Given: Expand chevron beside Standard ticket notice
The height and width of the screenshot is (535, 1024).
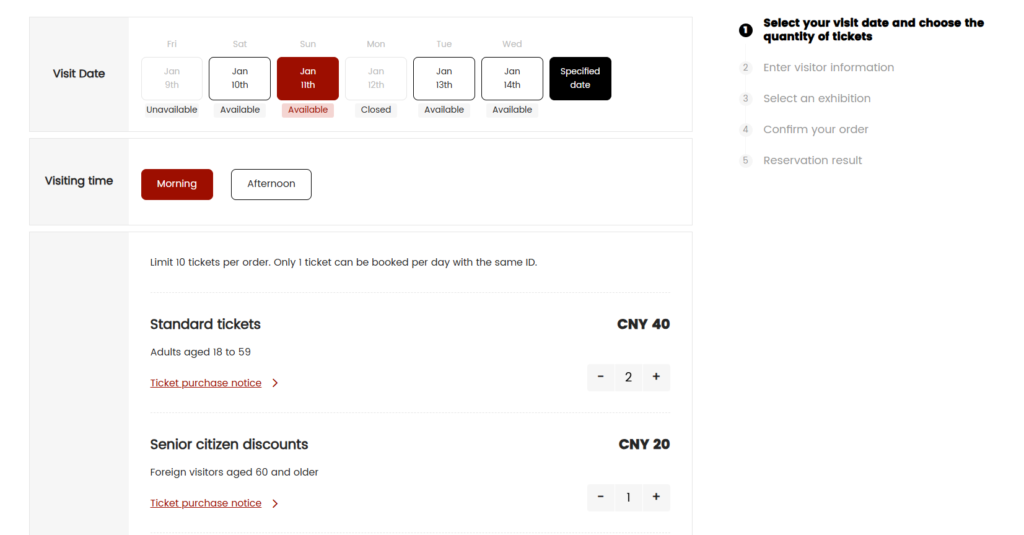Looking at the screenshot, I should tap(275, 383).
